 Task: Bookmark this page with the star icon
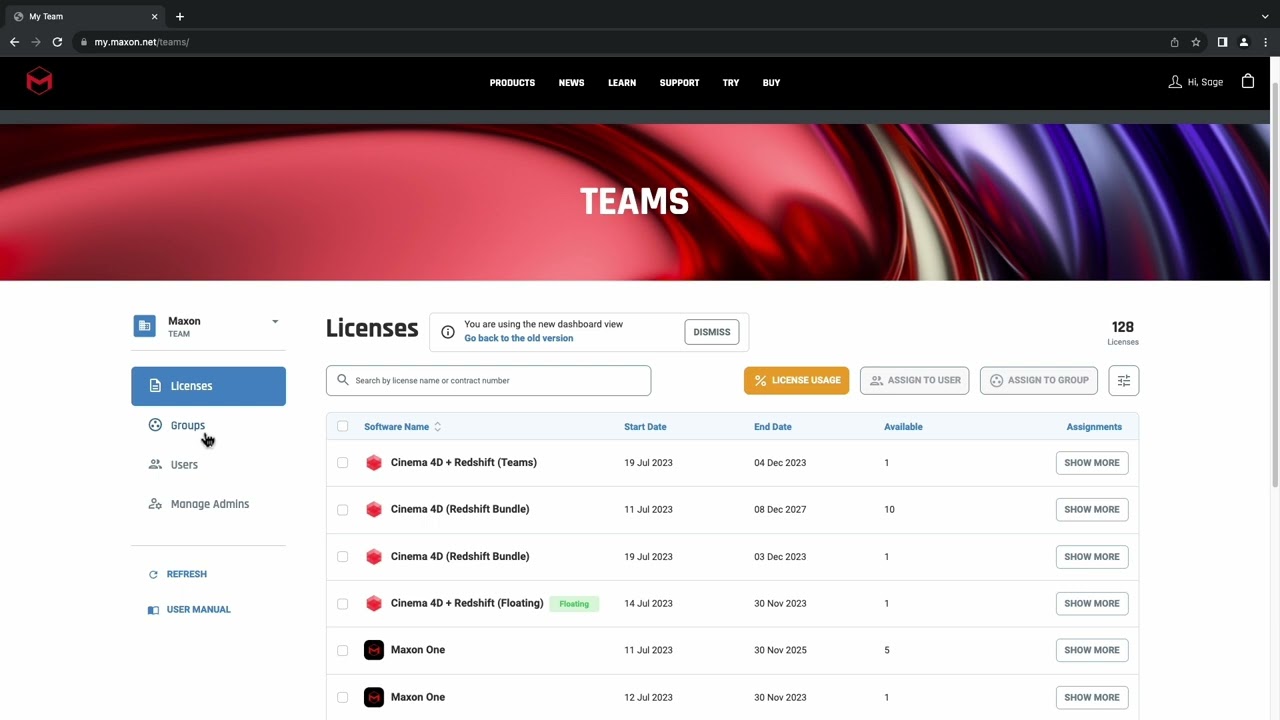tap(1196, 42)
